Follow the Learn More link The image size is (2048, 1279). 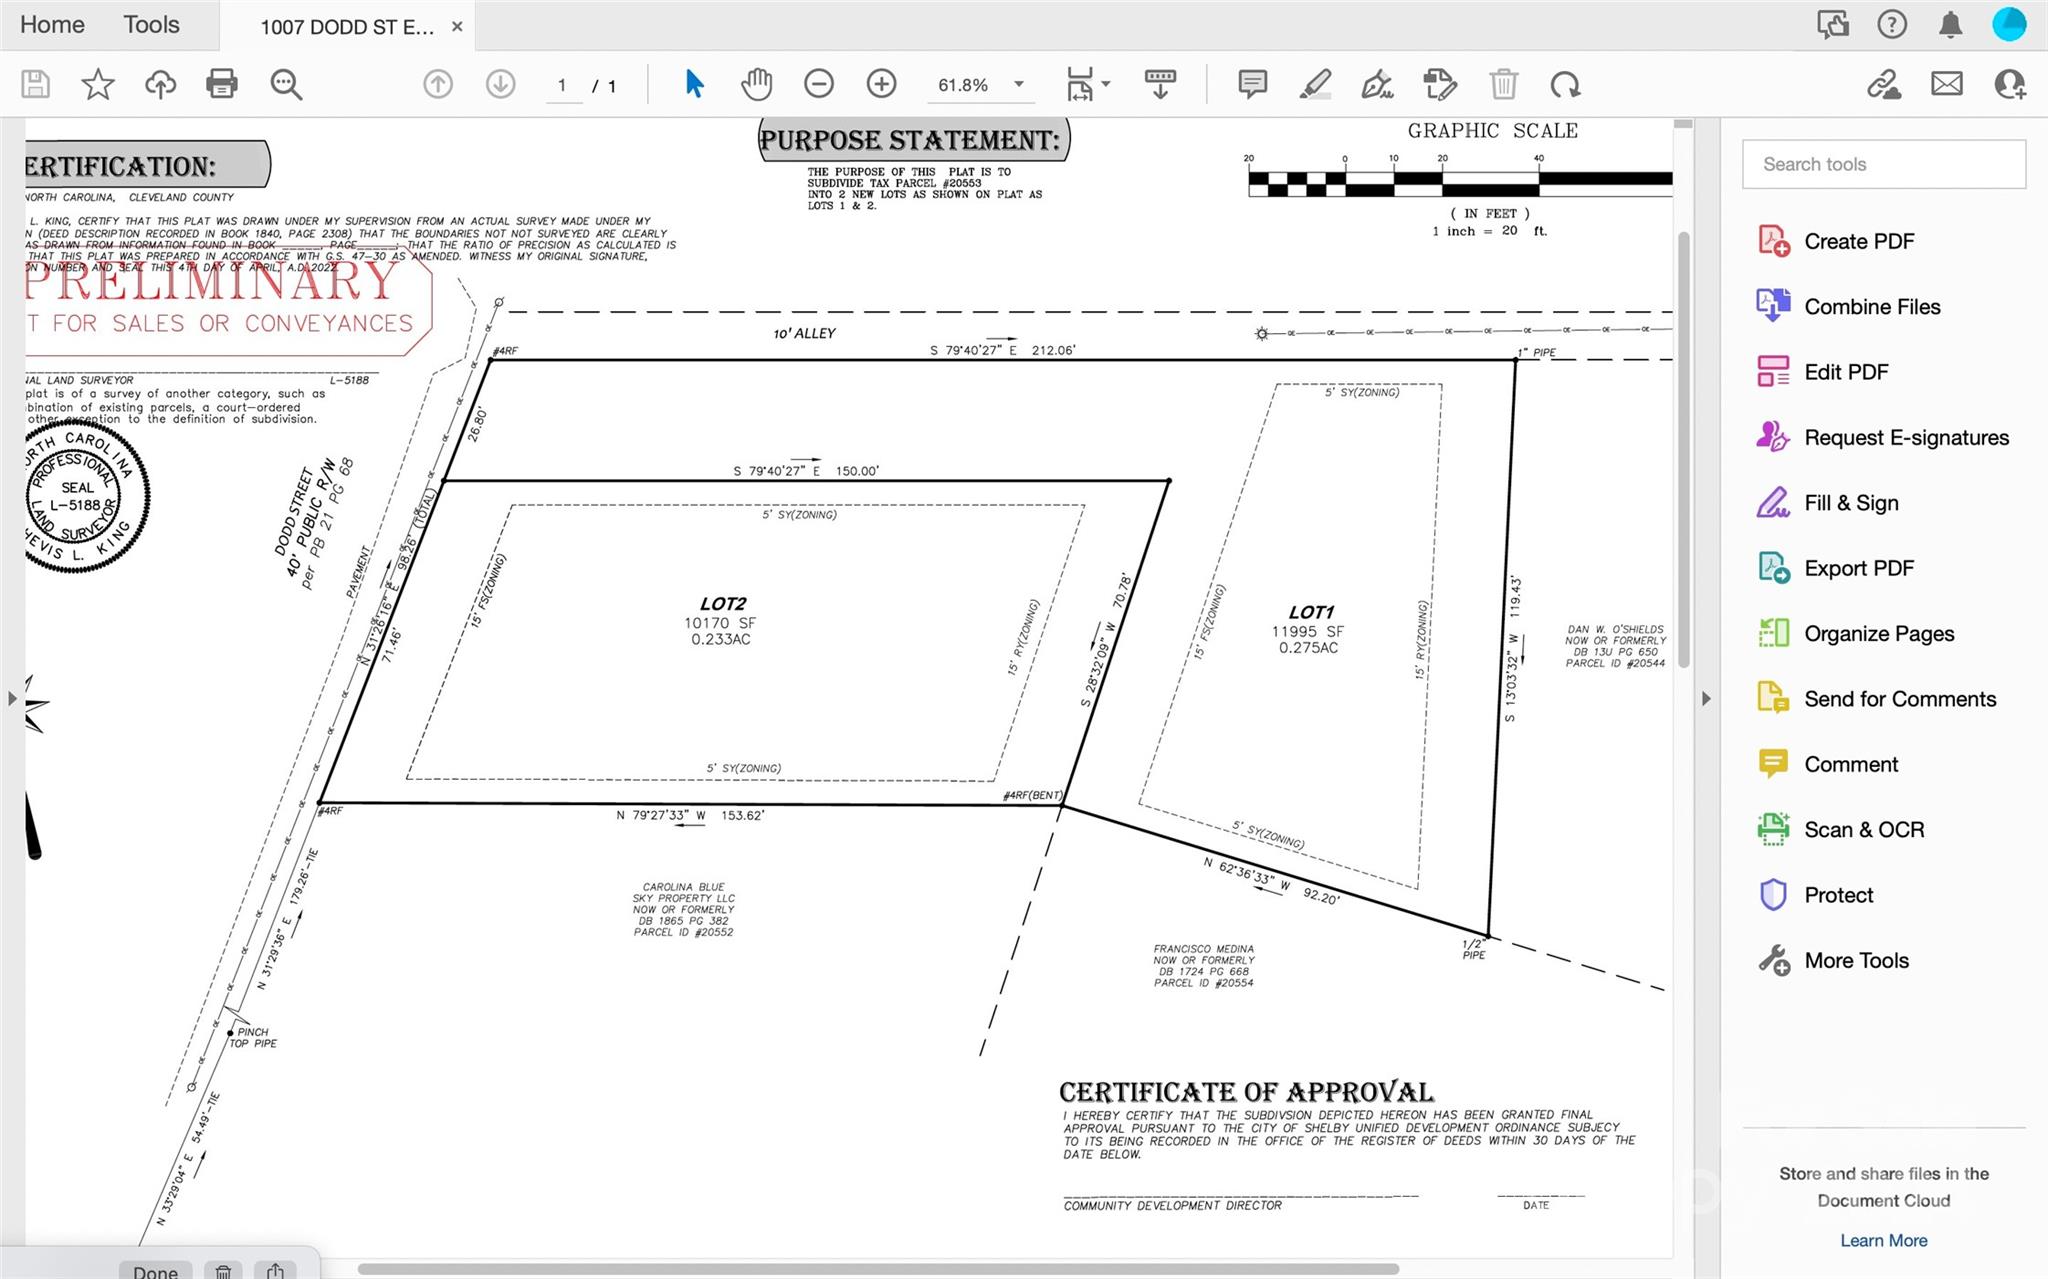[x=1883, y=1240]
